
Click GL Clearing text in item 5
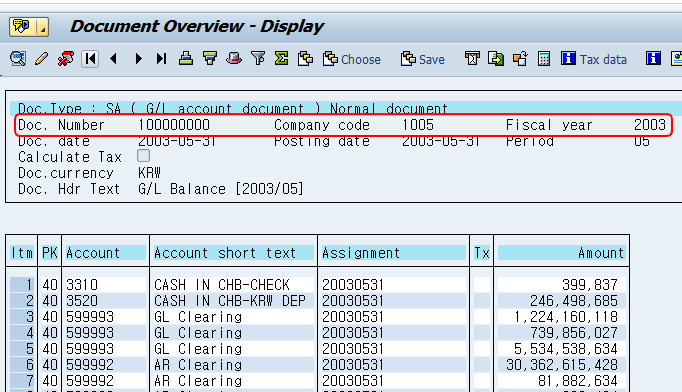[198, 349]
